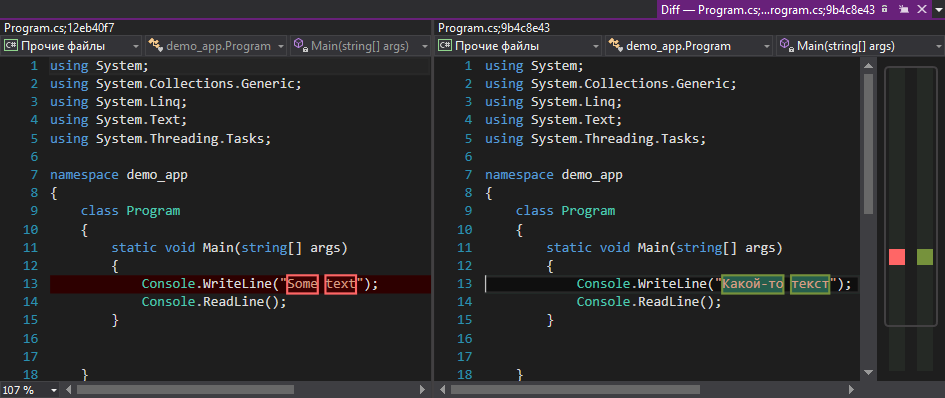Image resolution: width=945 pixels, height=398 pixels.
Task: Click 'namespace demo_app' in left pane
Action: 118,175
